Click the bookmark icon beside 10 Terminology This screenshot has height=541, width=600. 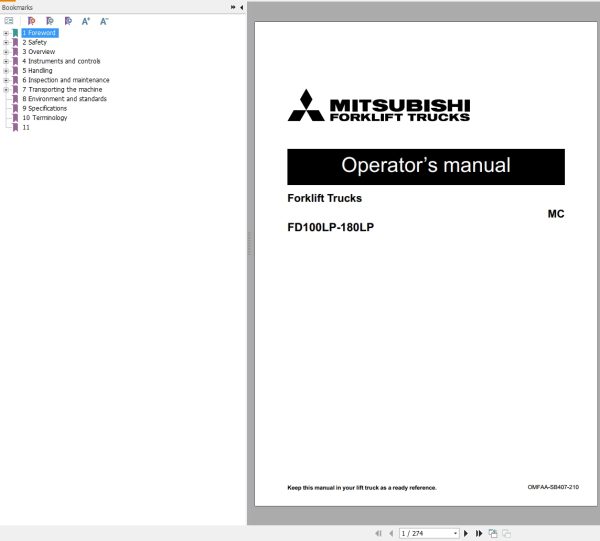point(15,118)
